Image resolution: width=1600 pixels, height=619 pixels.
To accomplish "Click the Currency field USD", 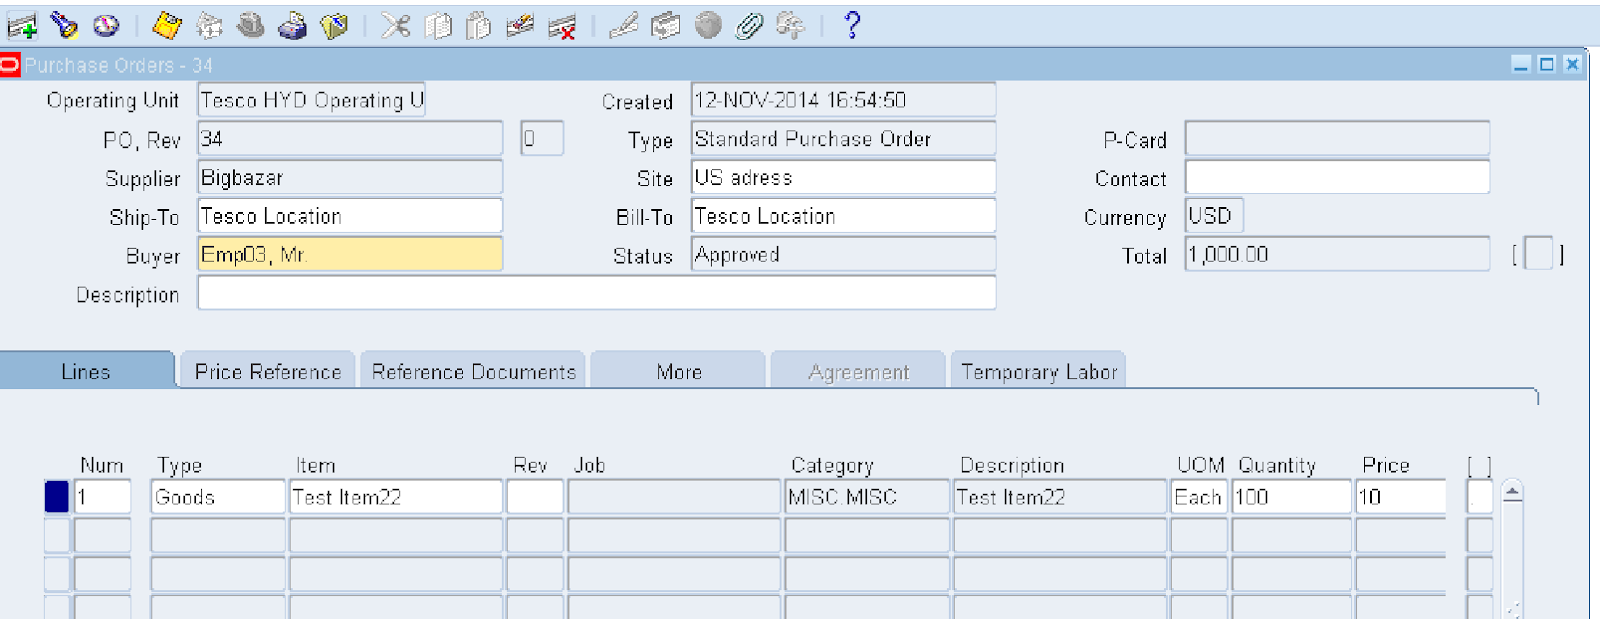I will click(x=1215, y=216).
